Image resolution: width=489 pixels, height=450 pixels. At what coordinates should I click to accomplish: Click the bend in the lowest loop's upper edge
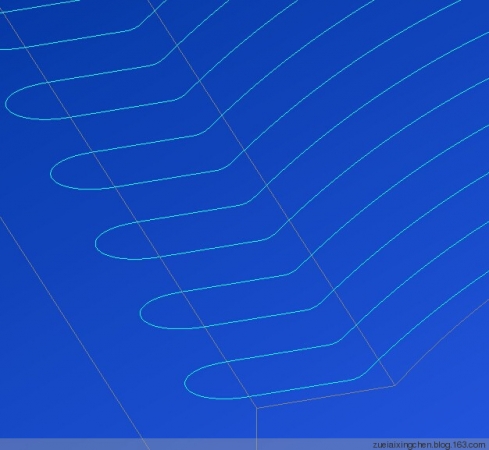[337, 342]
